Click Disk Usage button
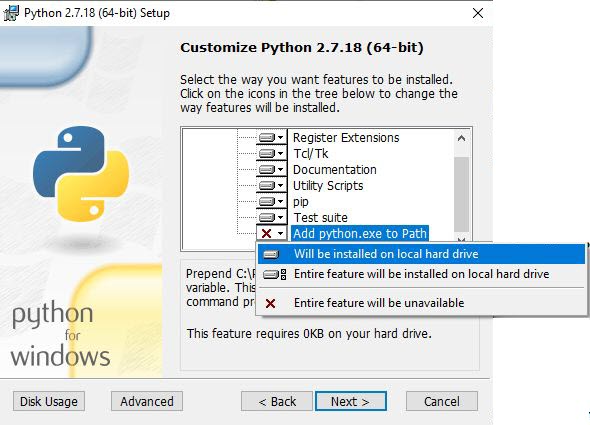 [49, 401]
